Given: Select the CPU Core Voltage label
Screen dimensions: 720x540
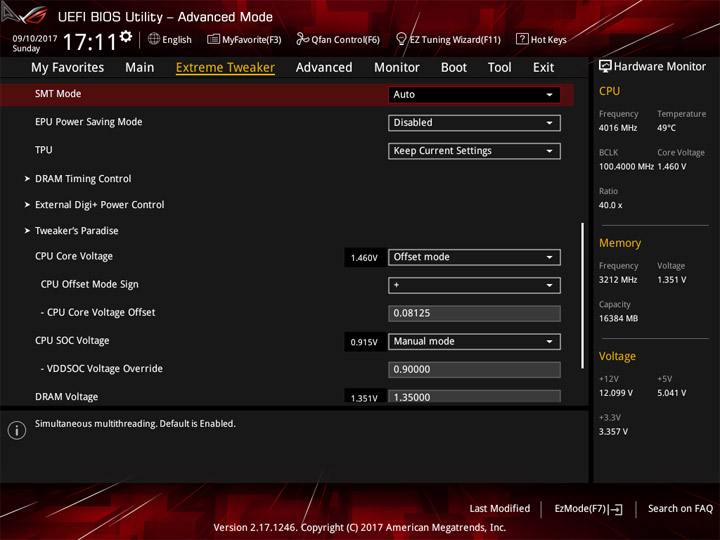Looking at the screenshot, I should [74, 256].
